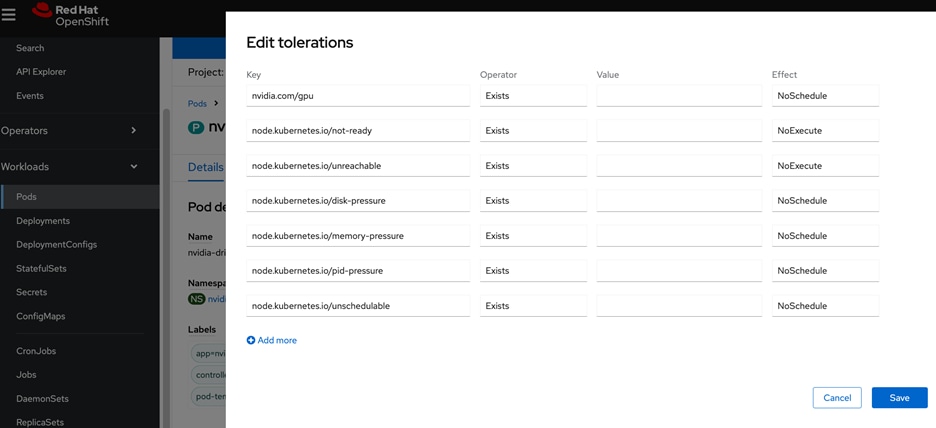
Task: Edit the node.kubernetes.io/unschedulable key field
Action: pyautogui.click(x=358, y=306)
